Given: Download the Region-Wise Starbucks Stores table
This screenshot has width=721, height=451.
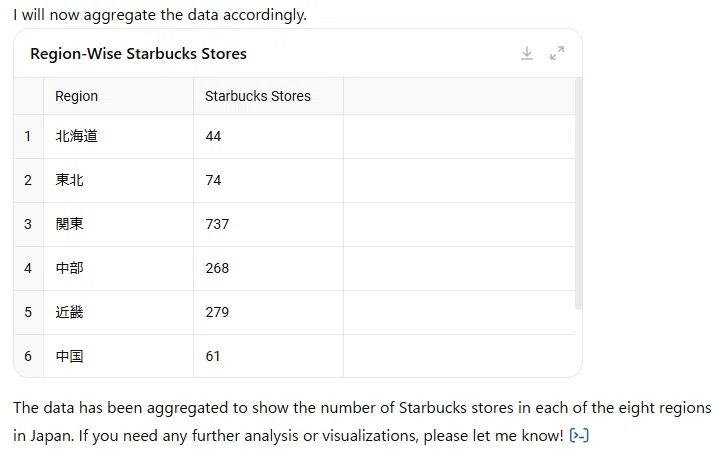Looking at the screenshot, I should 526,53.
